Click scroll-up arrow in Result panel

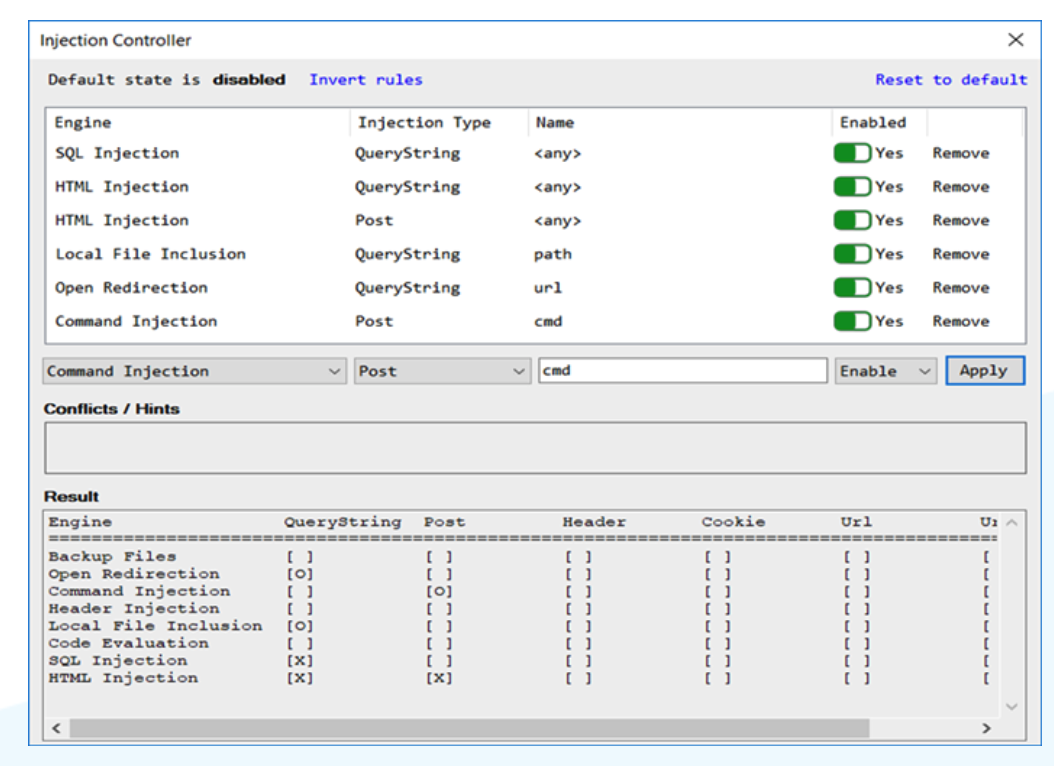point(1012,523)
